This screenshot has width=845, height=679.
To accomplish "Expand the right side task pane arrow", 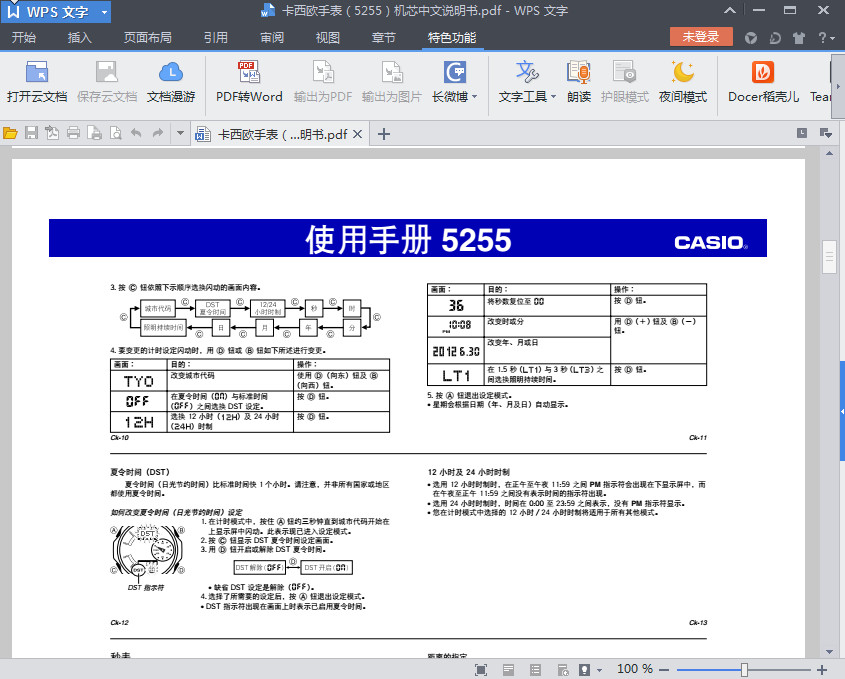I will pyautogui.click(x=842, y=412).
